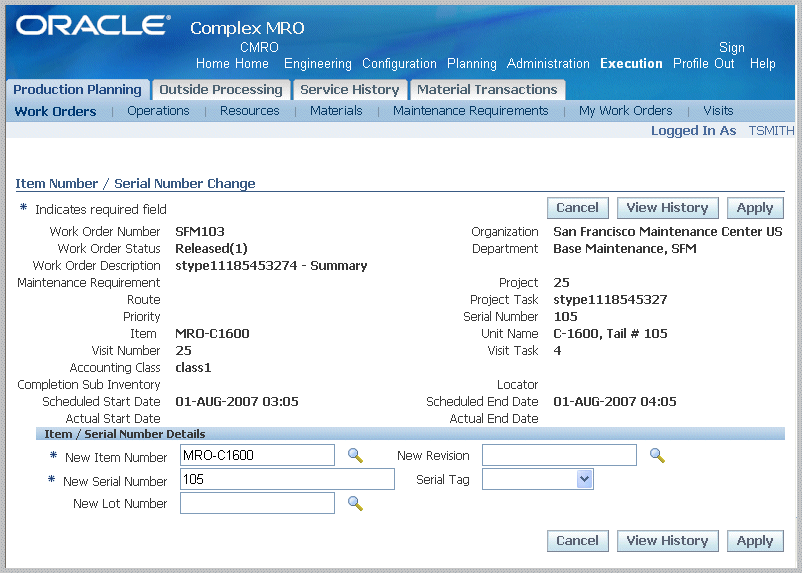Select the Execution link

(631, 63)
